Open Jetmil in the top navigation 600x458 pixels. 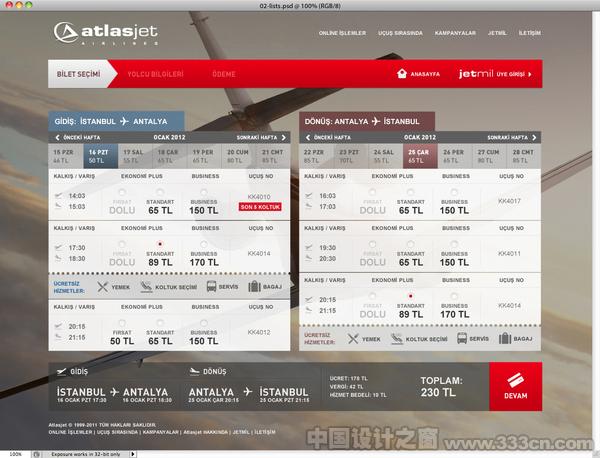tap(497, 33)
